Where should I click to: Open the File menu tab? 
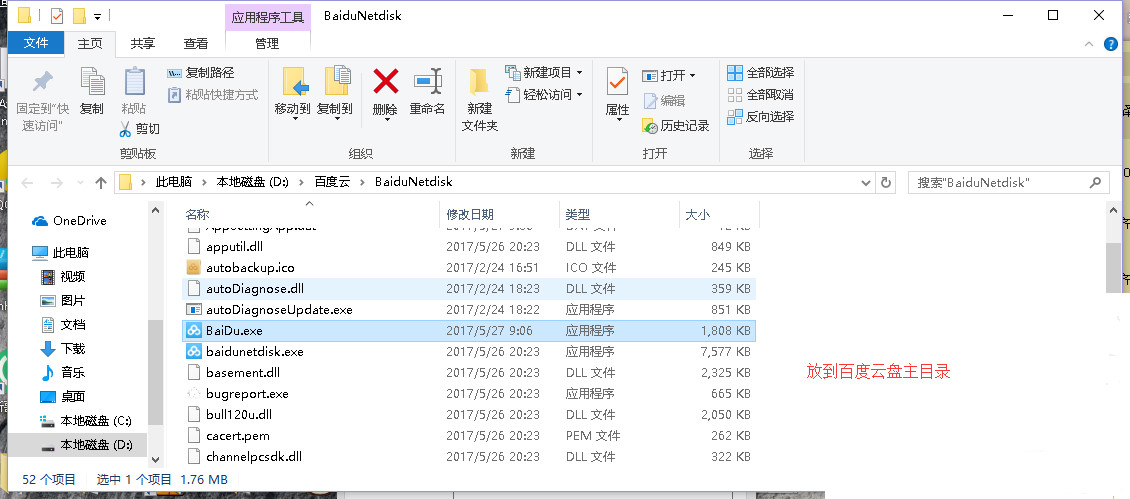pos(35,43)
